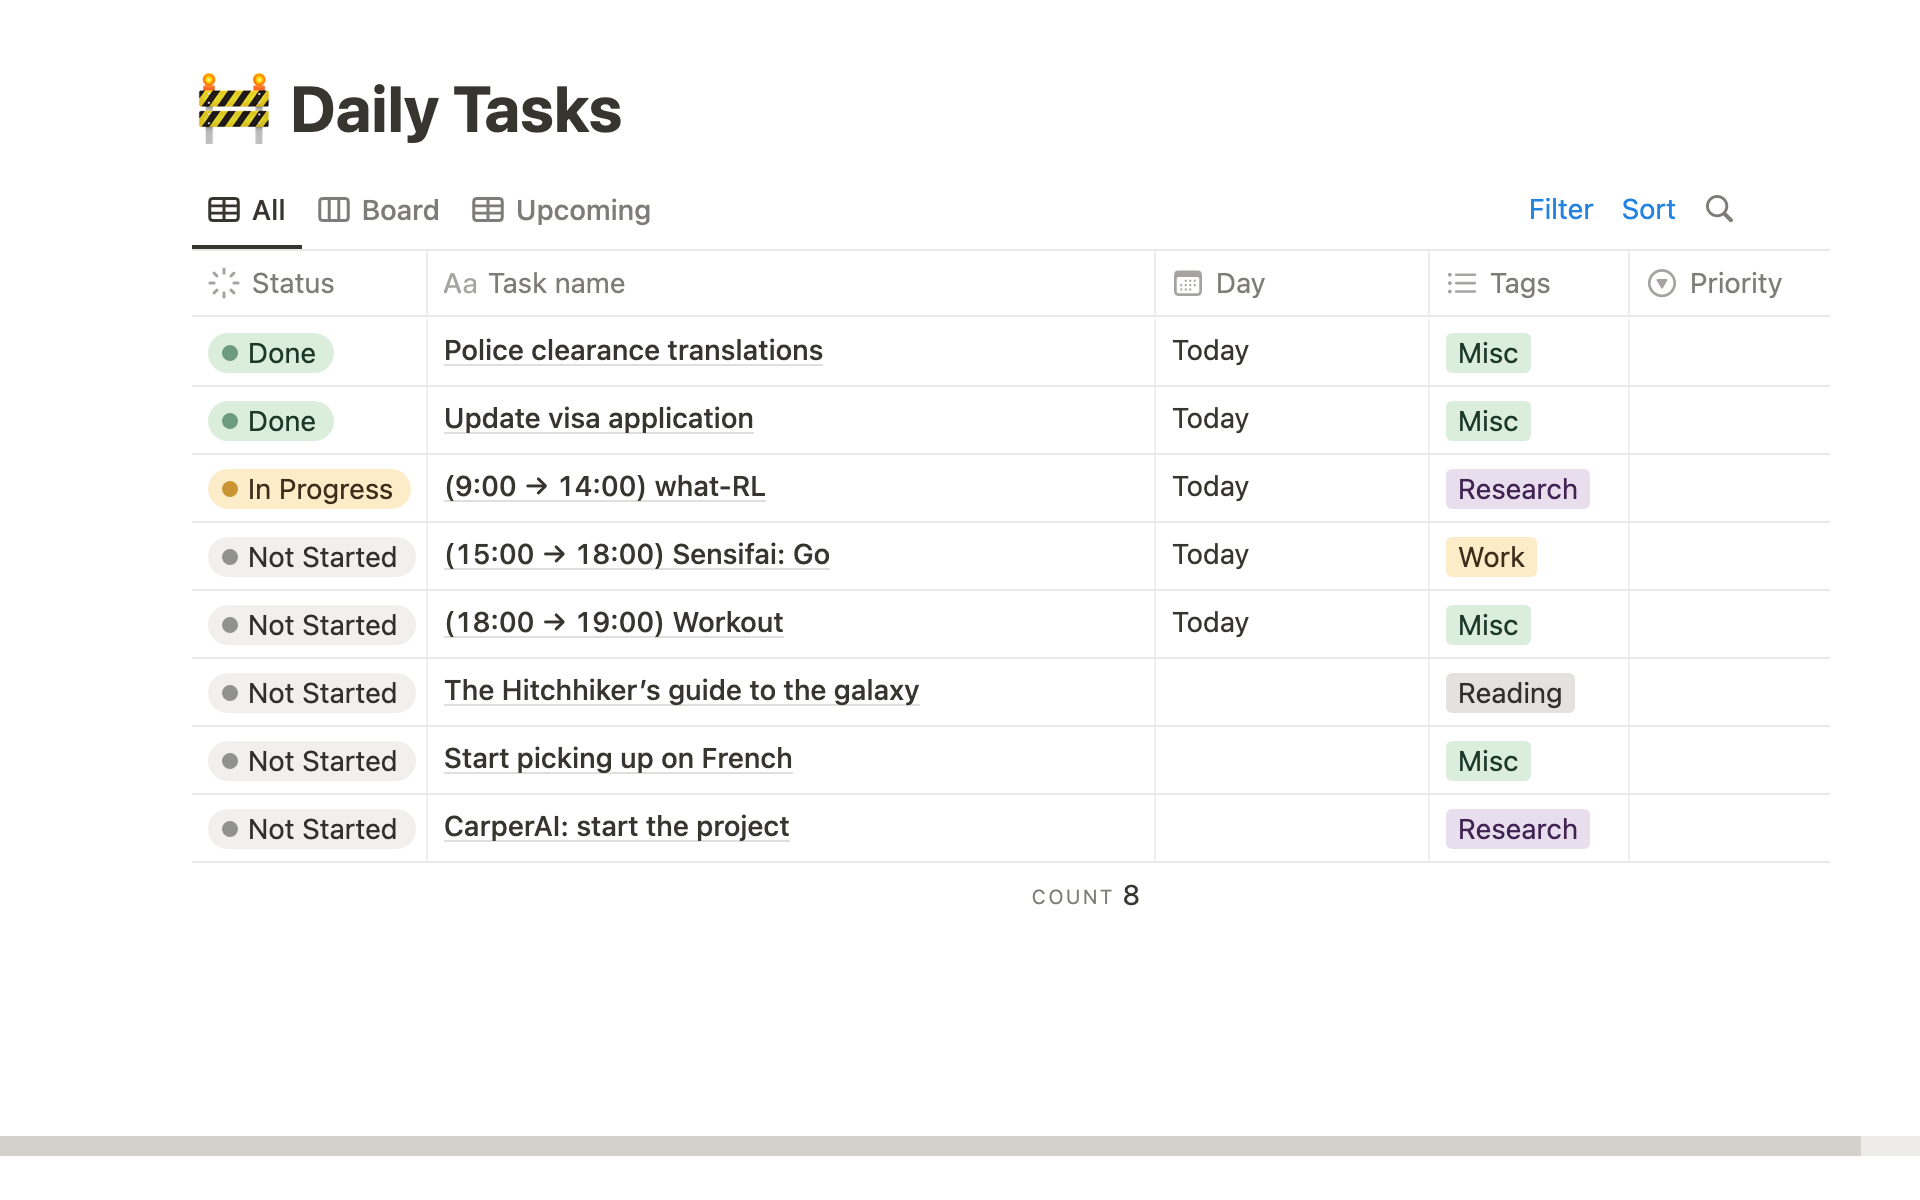Viewport: 1920px width, 1200px height.
Task: Click the Upcoming calendar view icon
Action: pos(487,209)
